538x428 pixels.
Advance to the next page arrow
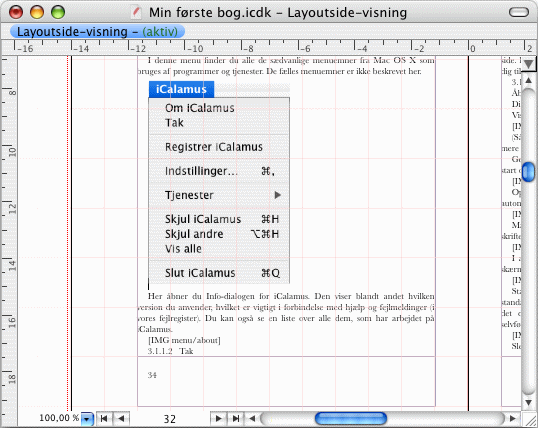218,418
